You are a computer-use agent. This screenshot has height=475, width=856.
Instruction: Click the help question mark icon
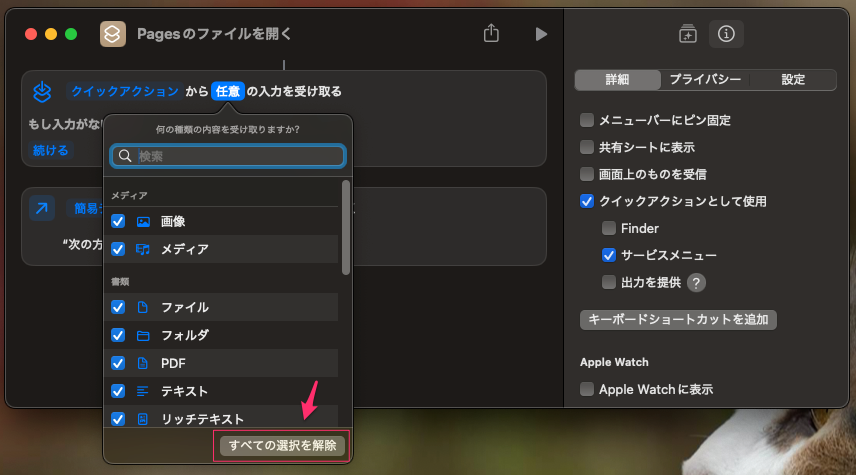[697, 283]
